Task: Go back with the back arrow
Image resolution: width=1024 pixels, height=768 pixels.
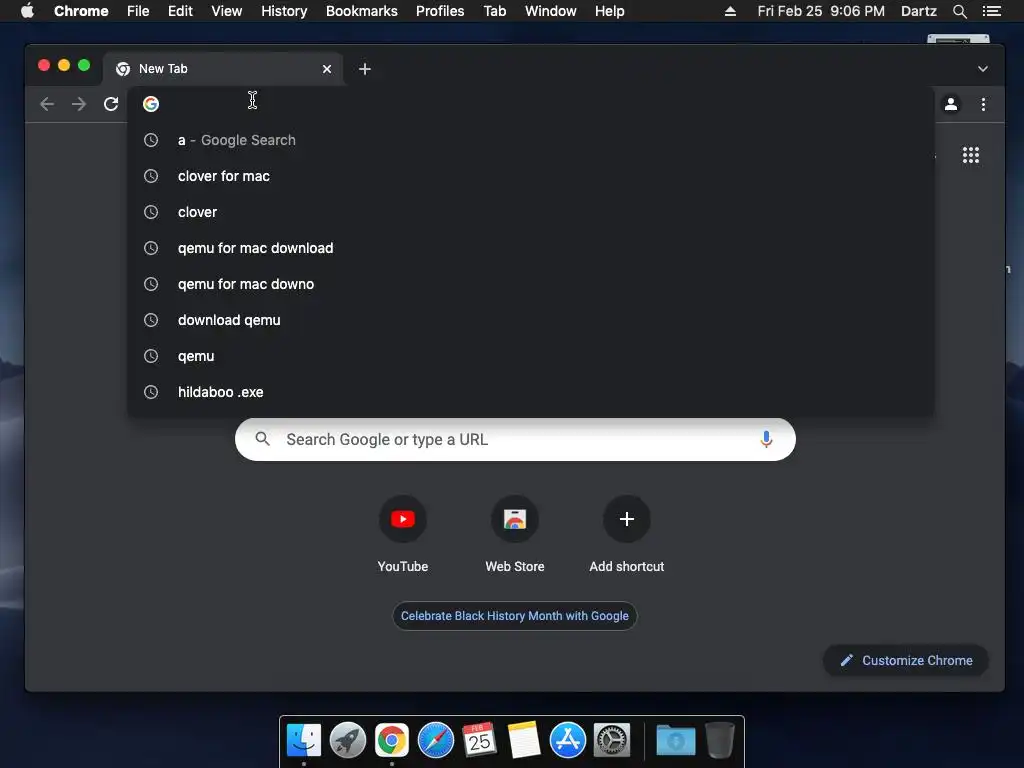Action: (47, 104)
